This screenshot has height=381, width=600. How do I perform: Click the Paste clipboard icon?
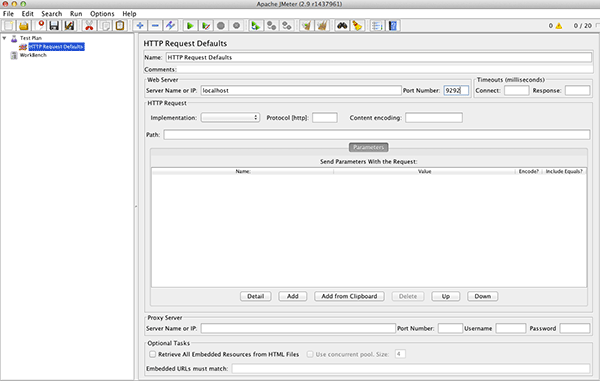point(120,26)
